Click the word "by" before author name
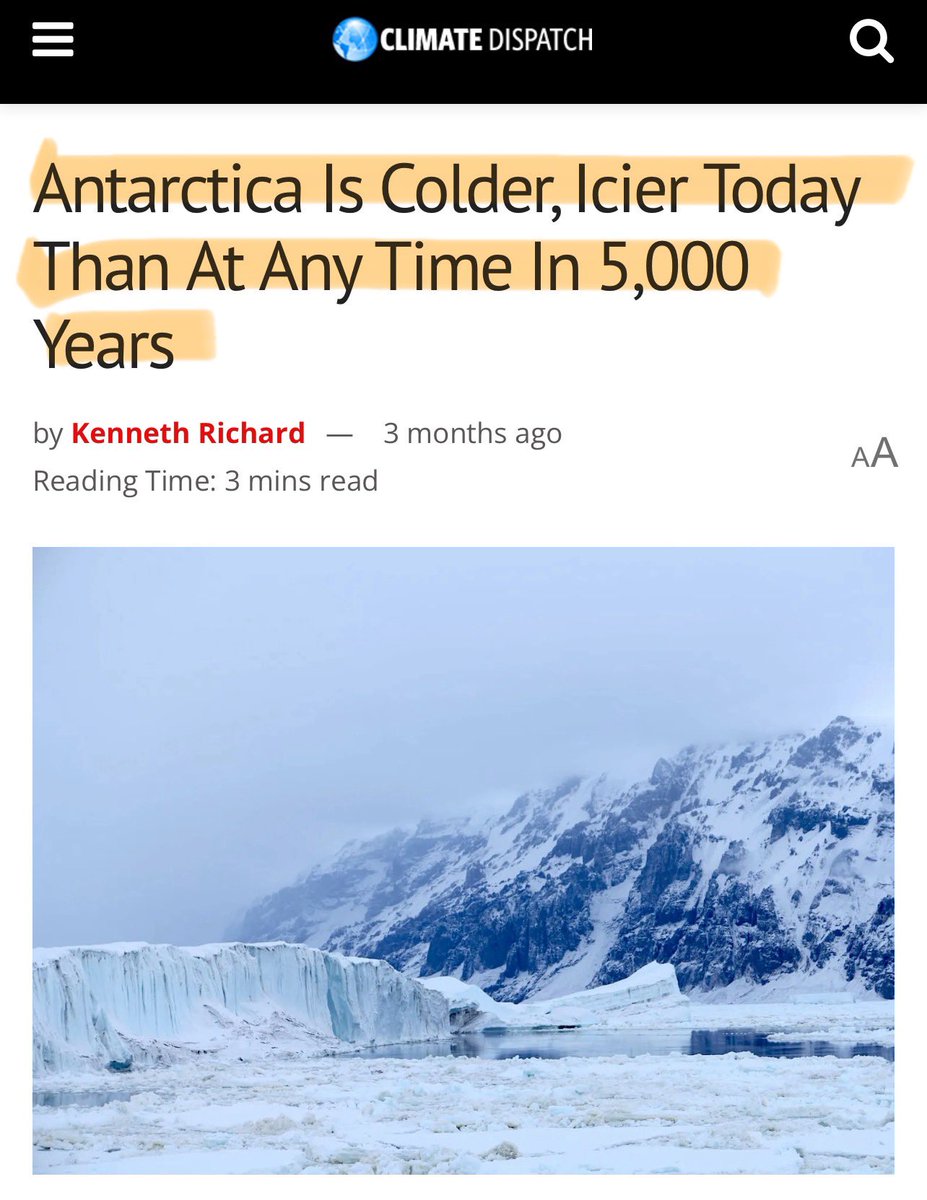The width and height of the screenshot is (927, 1200). click(x=47, y=433)
